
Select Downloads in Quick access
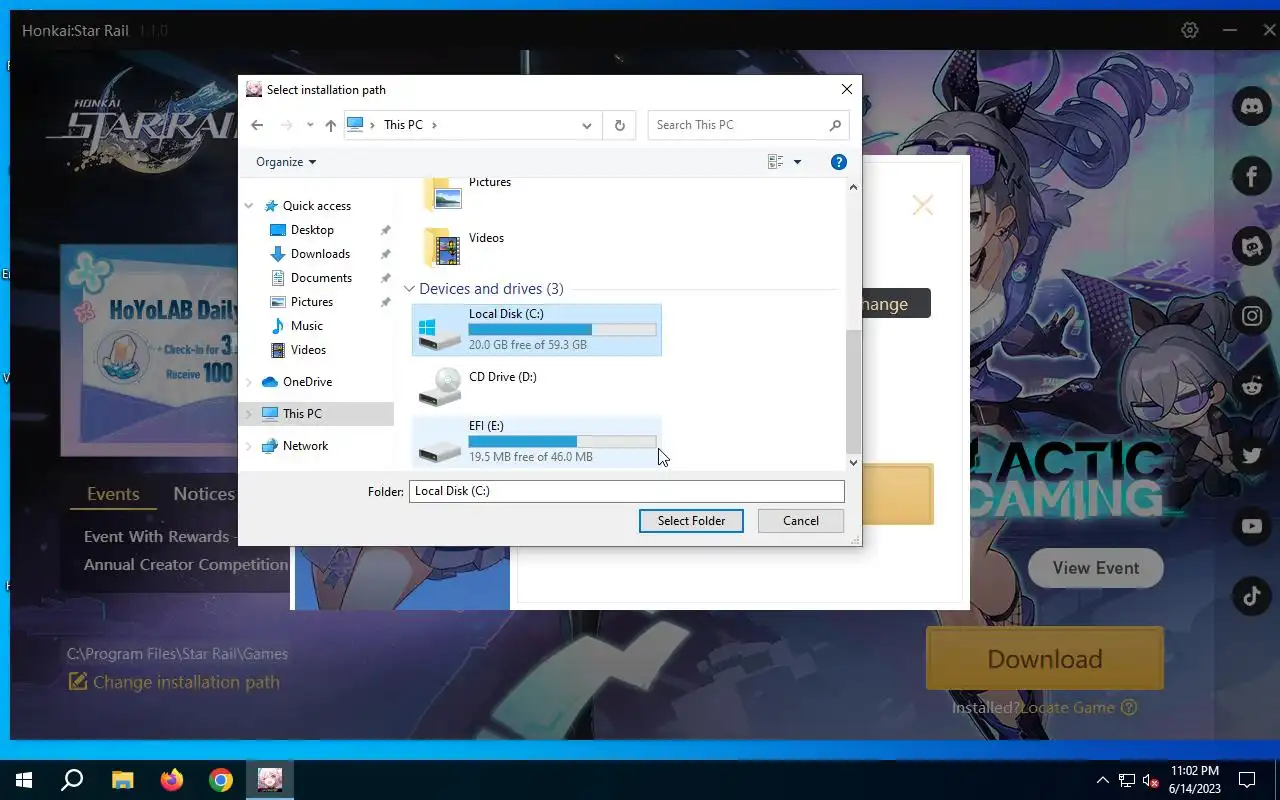[x=320, y=254]
